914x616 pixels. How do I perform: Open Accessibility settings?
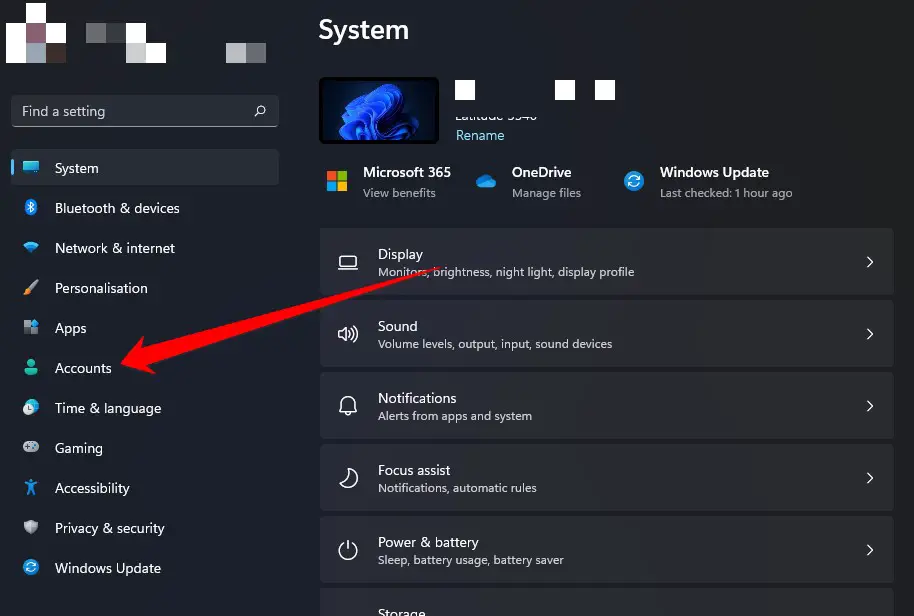[x=145, y=488]
